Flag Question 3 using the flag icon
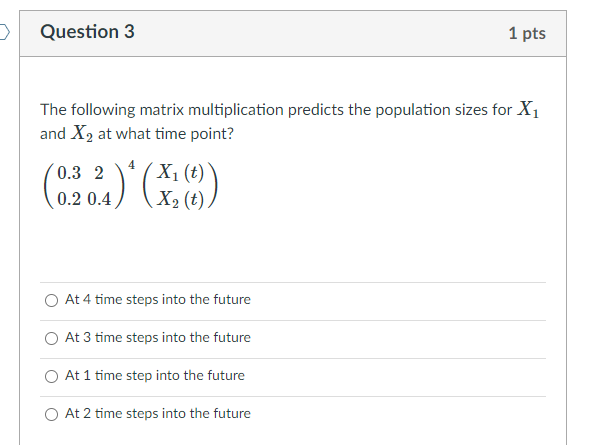This screenshot has width=612, height=445. [x=4, y=32]
